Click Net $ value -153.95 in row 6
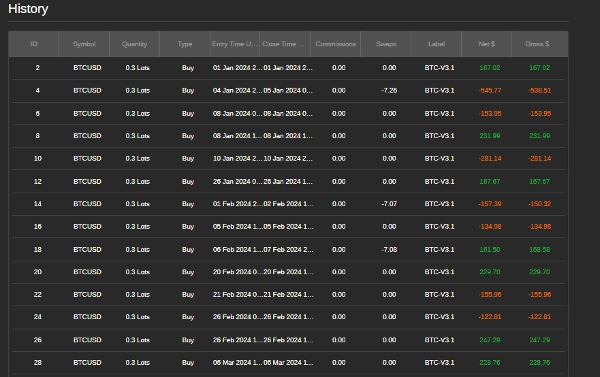Screen dimensions: 600x377 point(490,114)
